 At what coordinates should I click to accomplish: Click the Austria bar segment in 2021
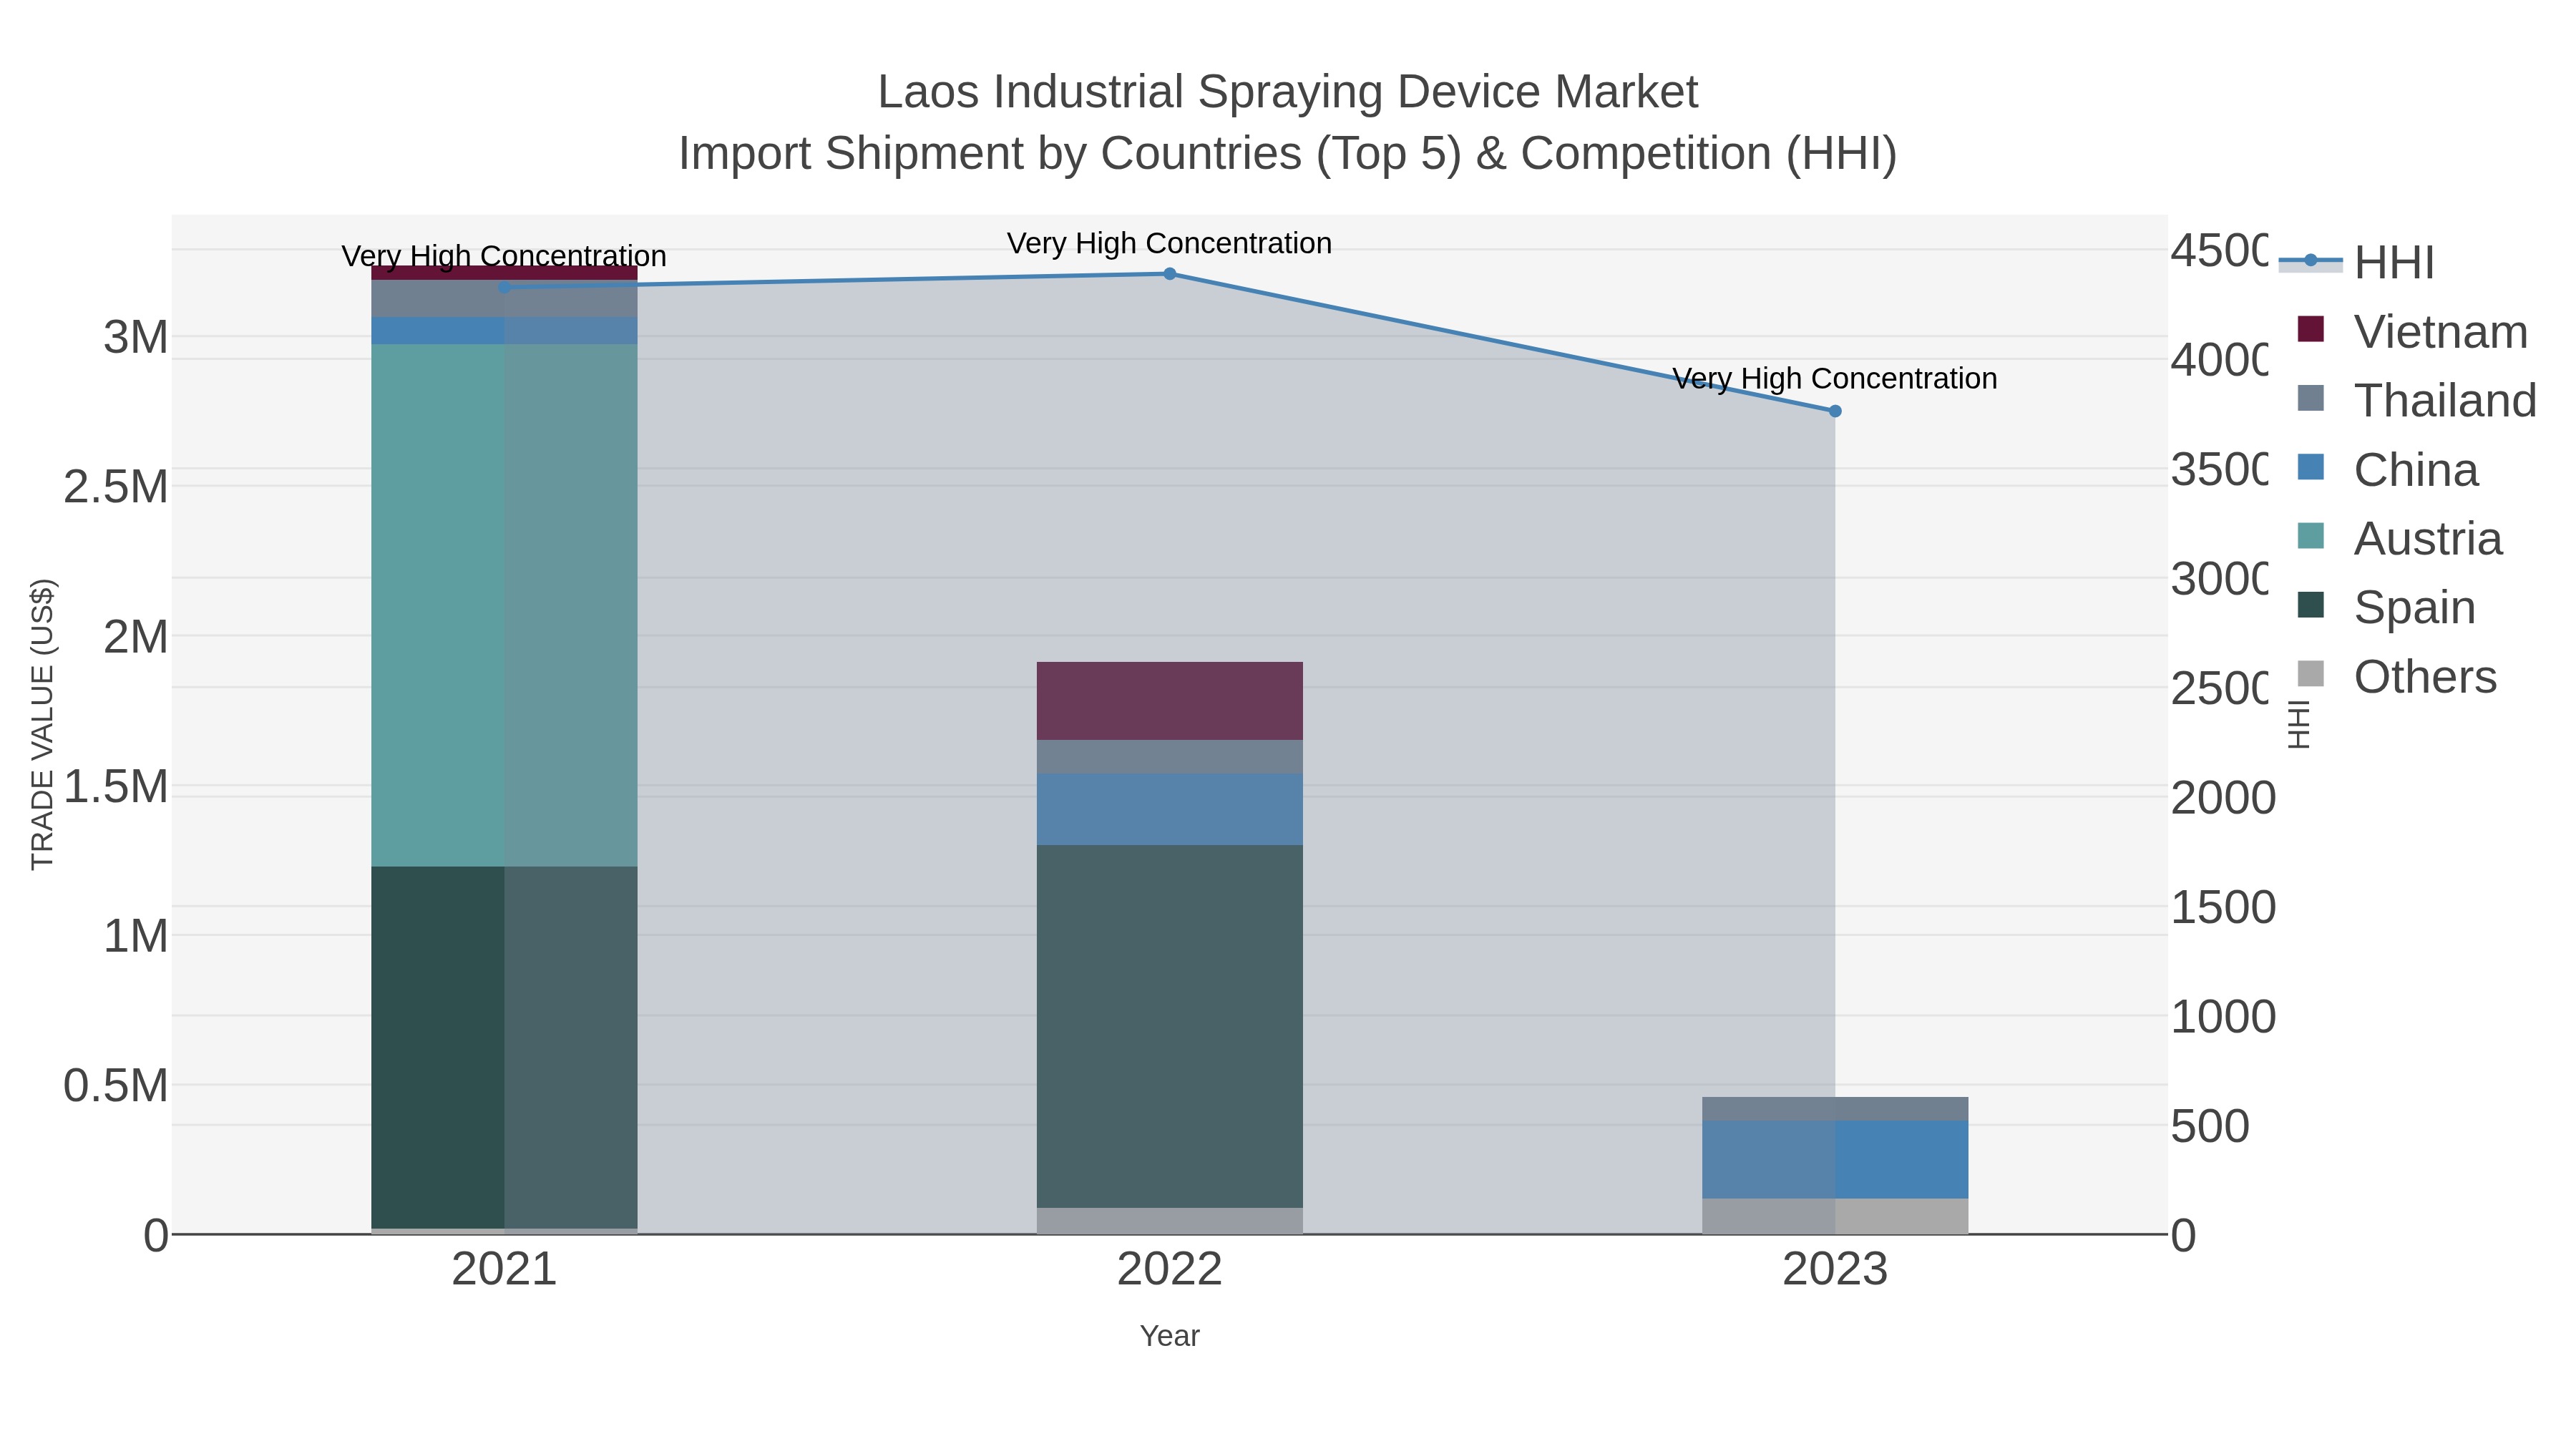click(504, 605)
